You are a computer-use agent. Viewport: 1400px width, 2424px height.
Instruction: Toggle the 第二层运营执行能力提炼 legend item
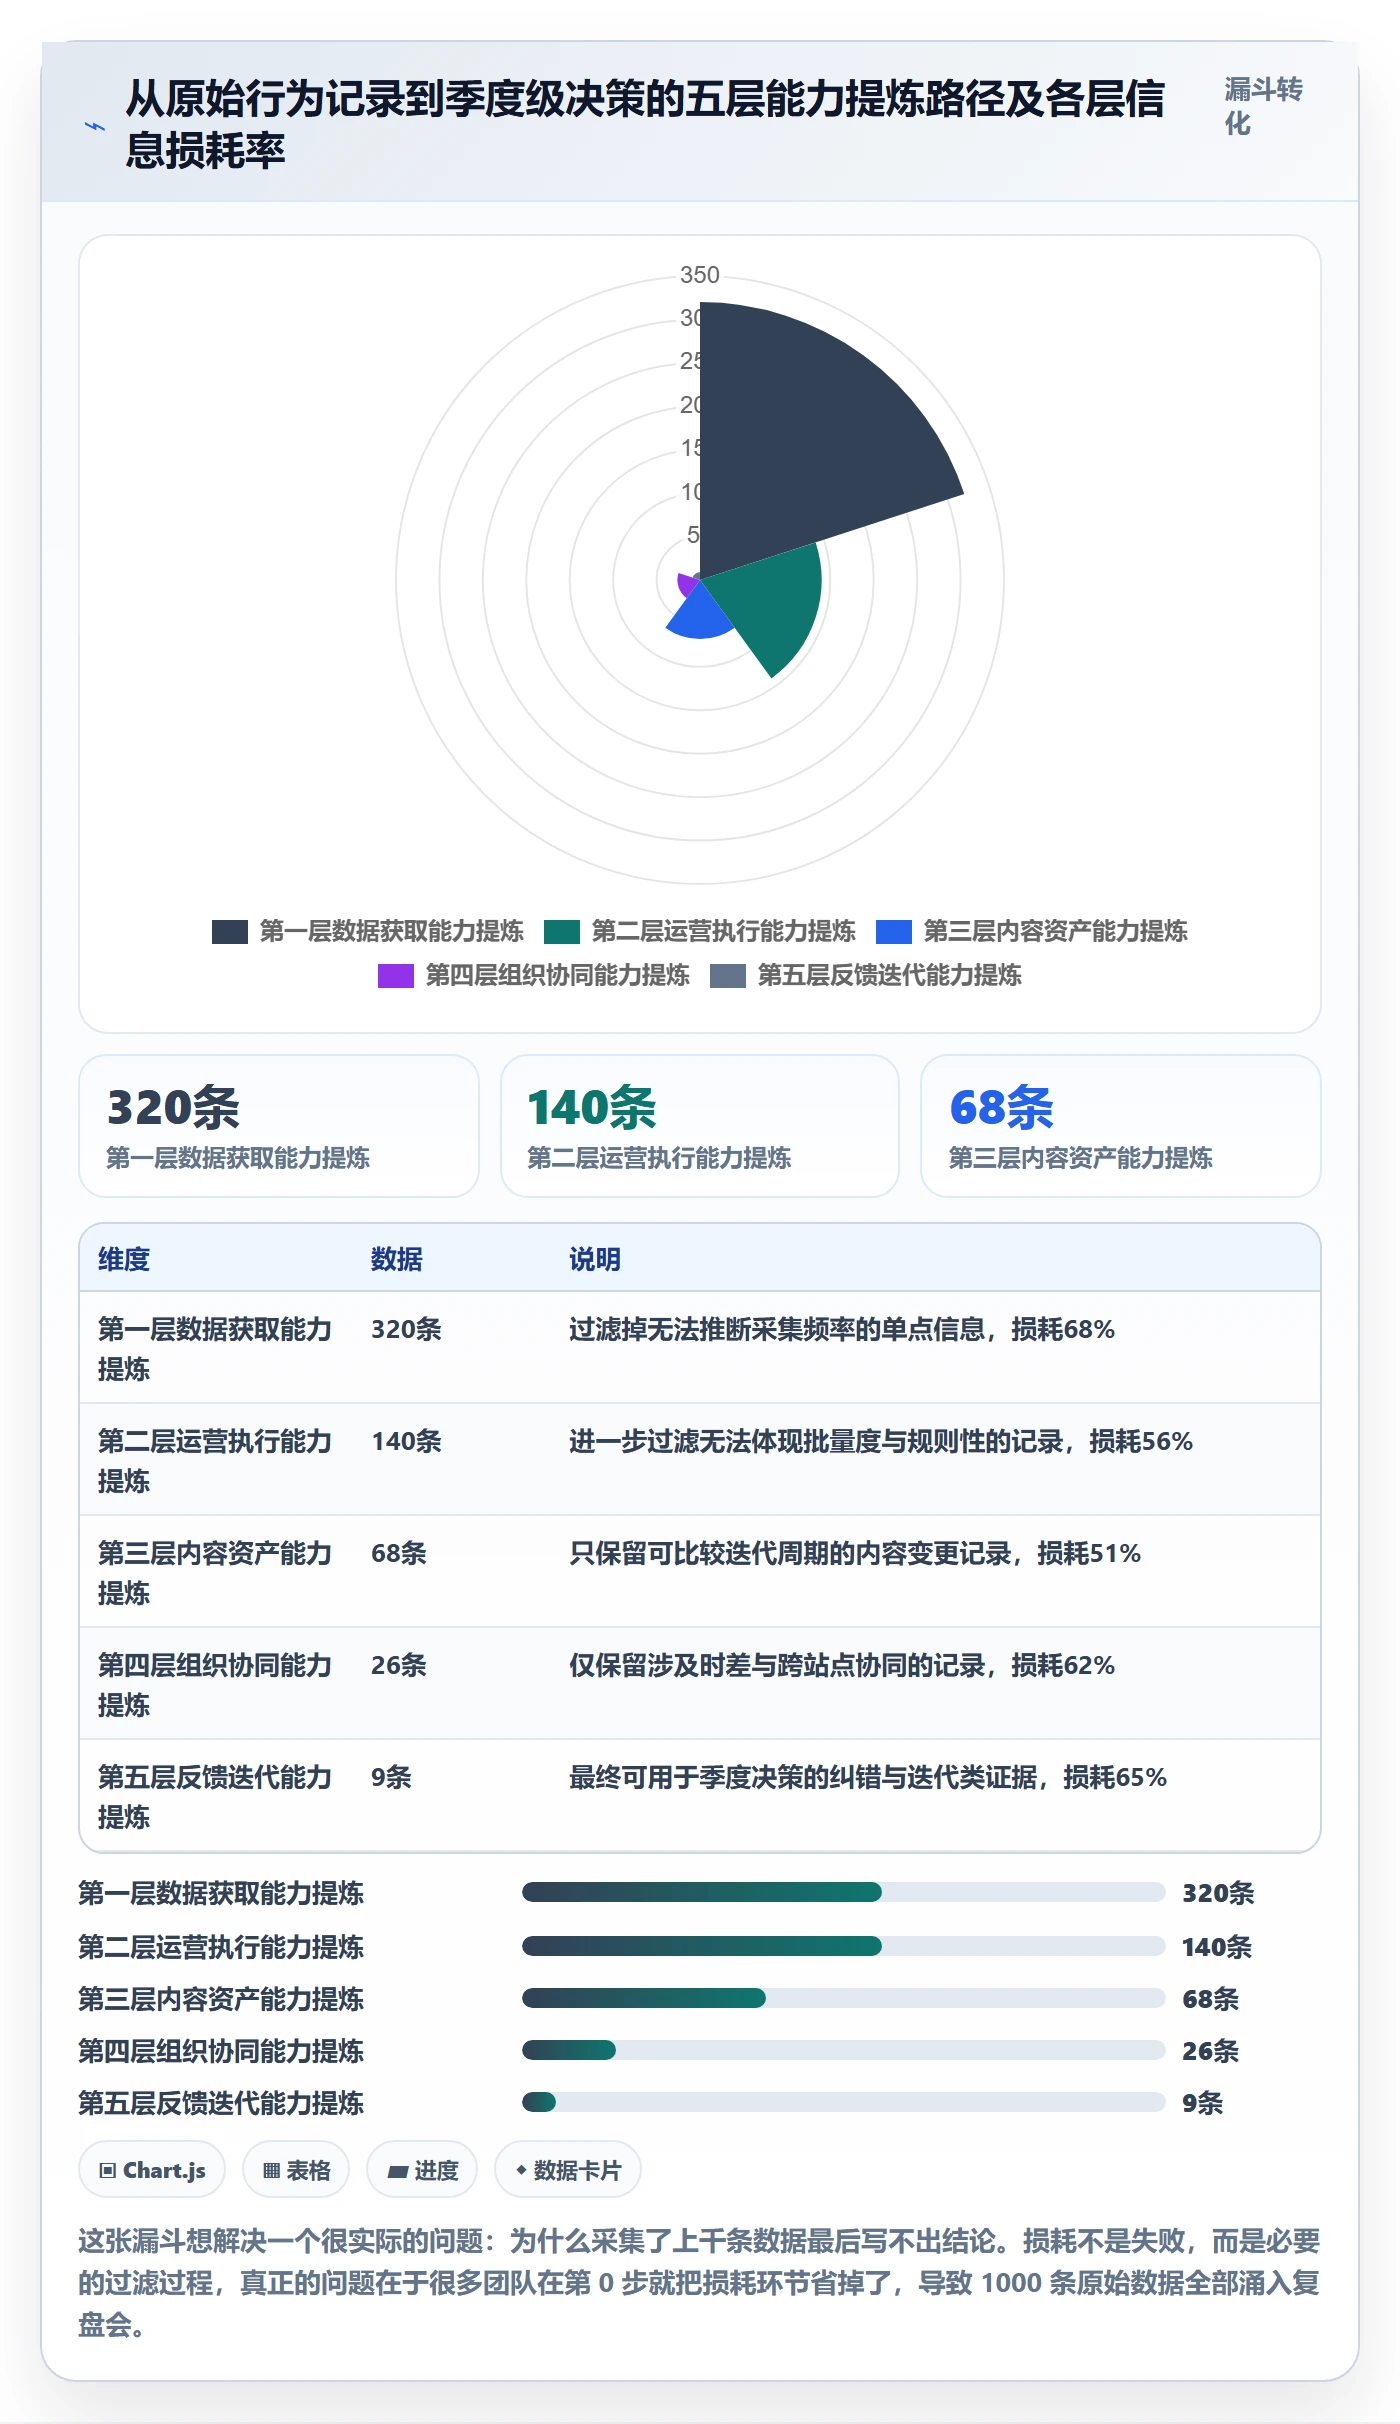pyautogui.click(x=700, y=931)
